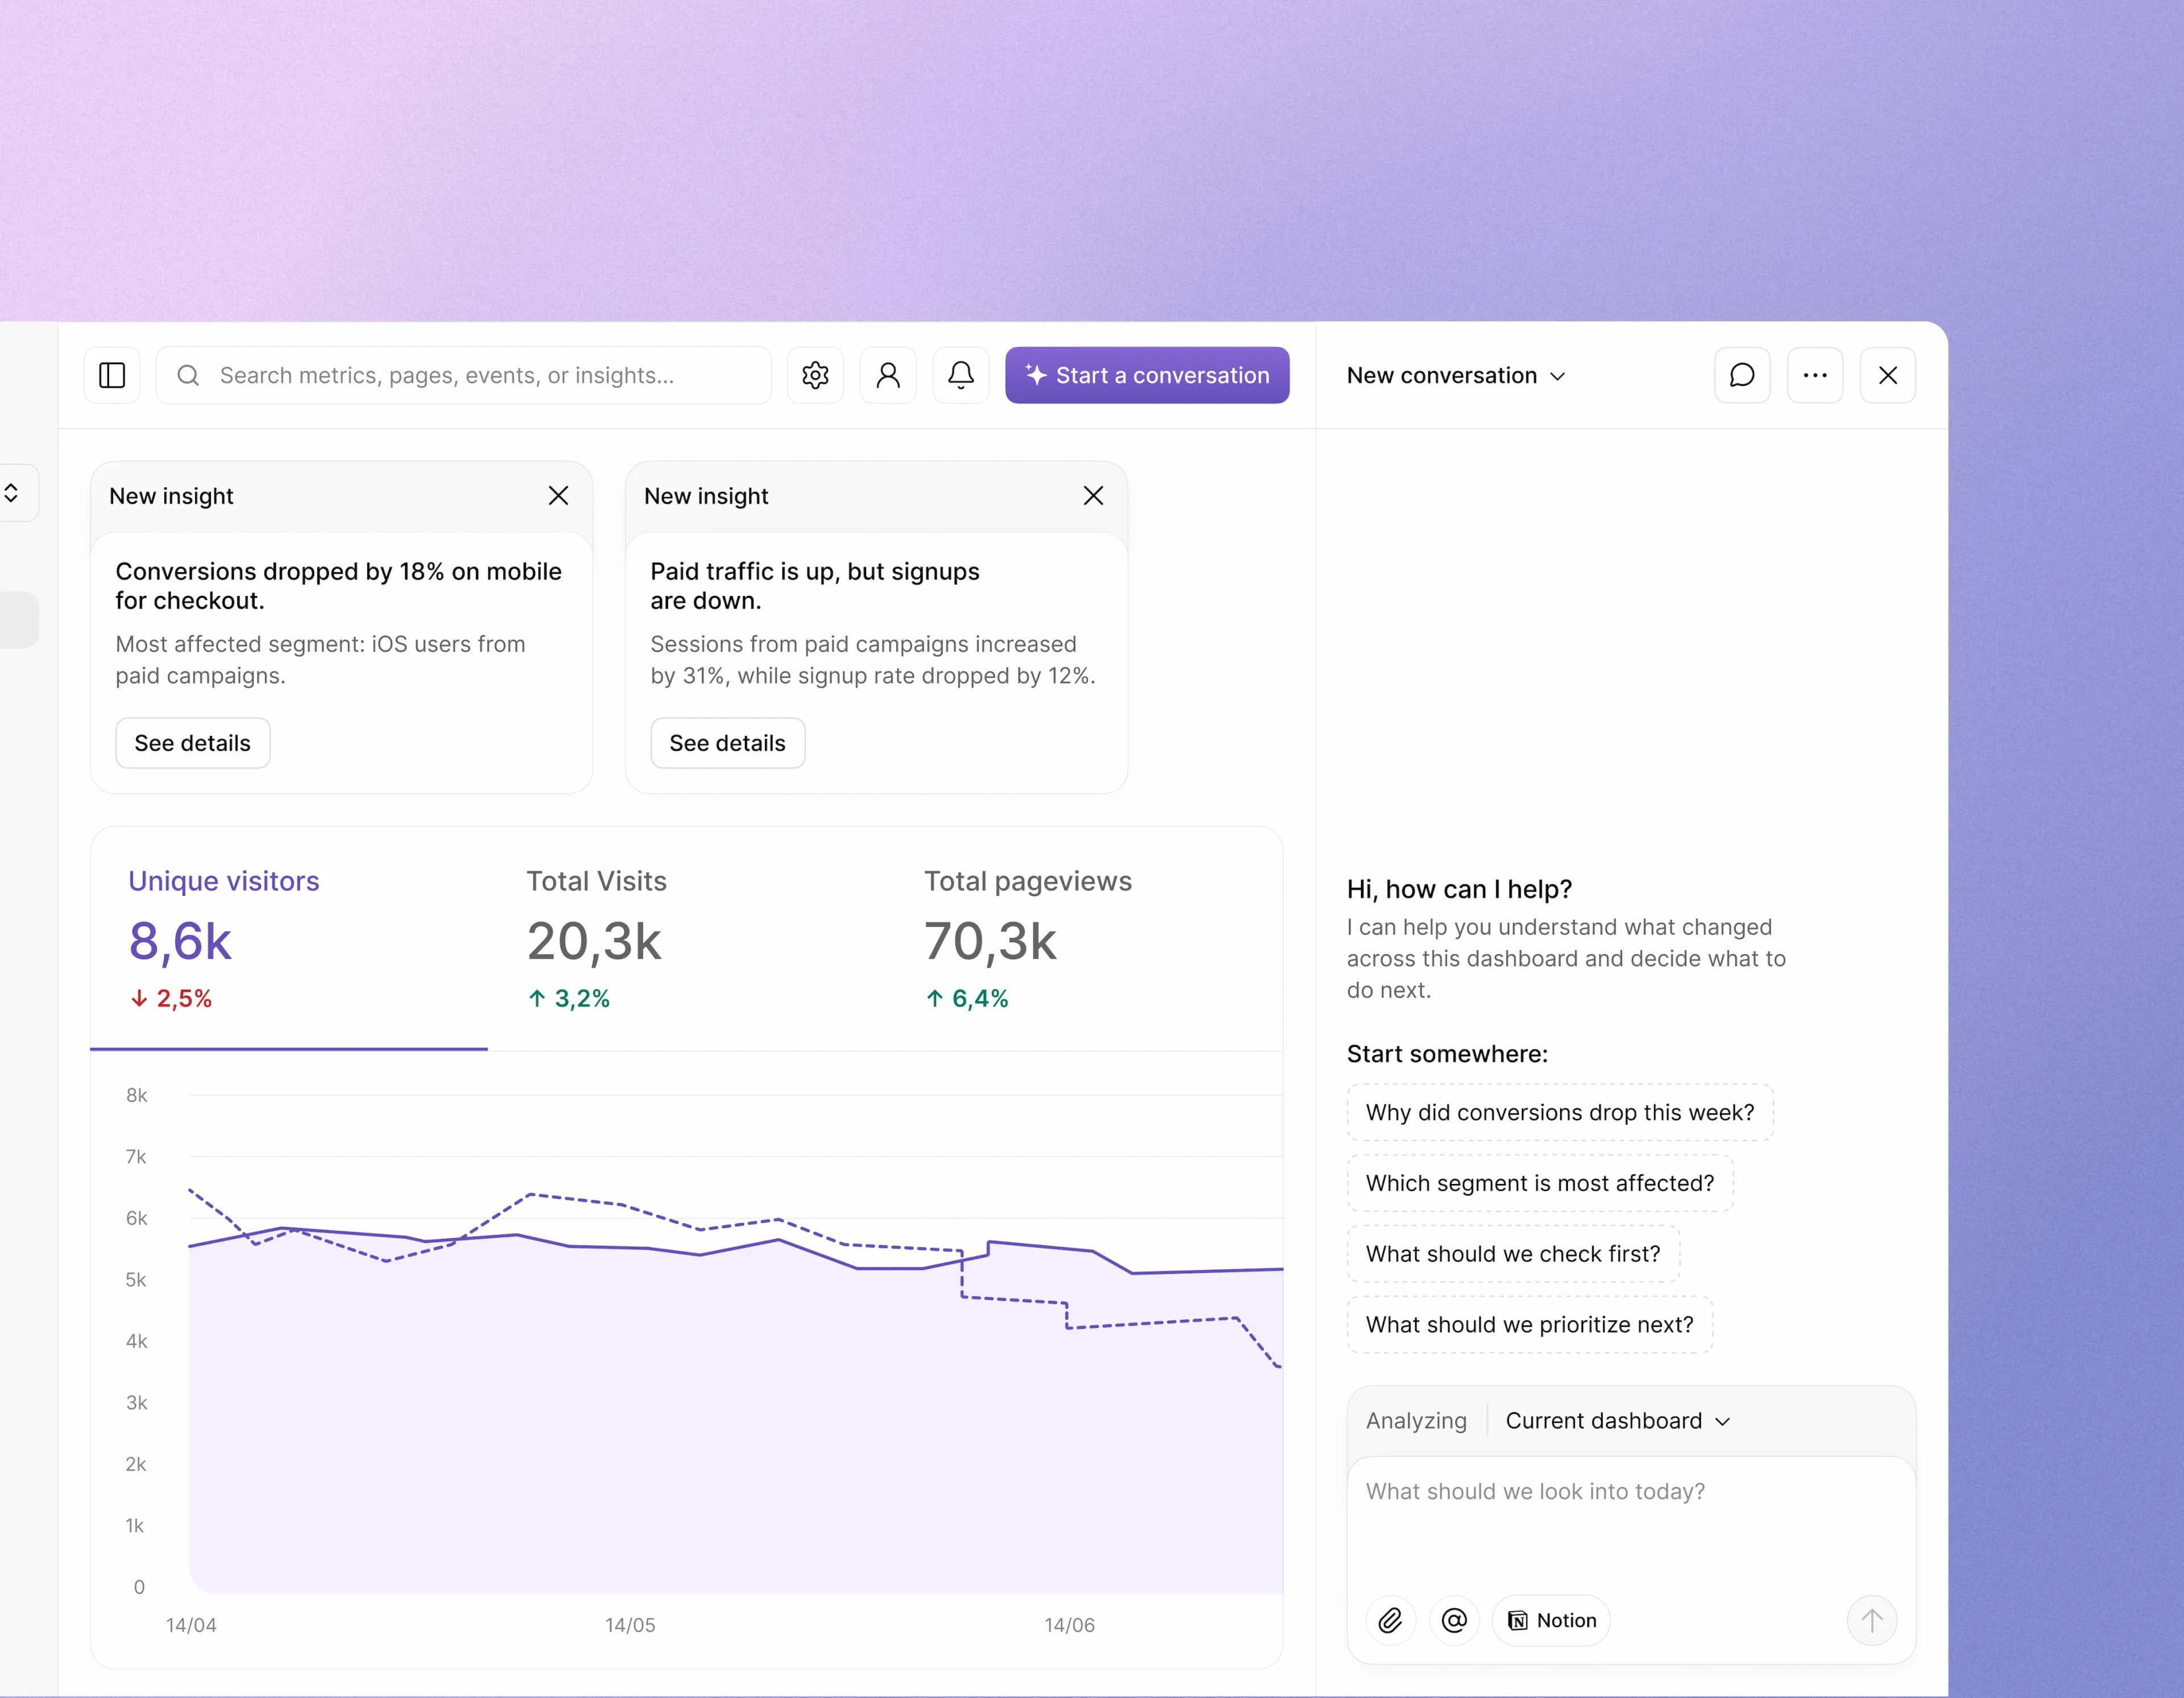Open the user profile icon
The image size is (2184, 1698).
(888, 375)
